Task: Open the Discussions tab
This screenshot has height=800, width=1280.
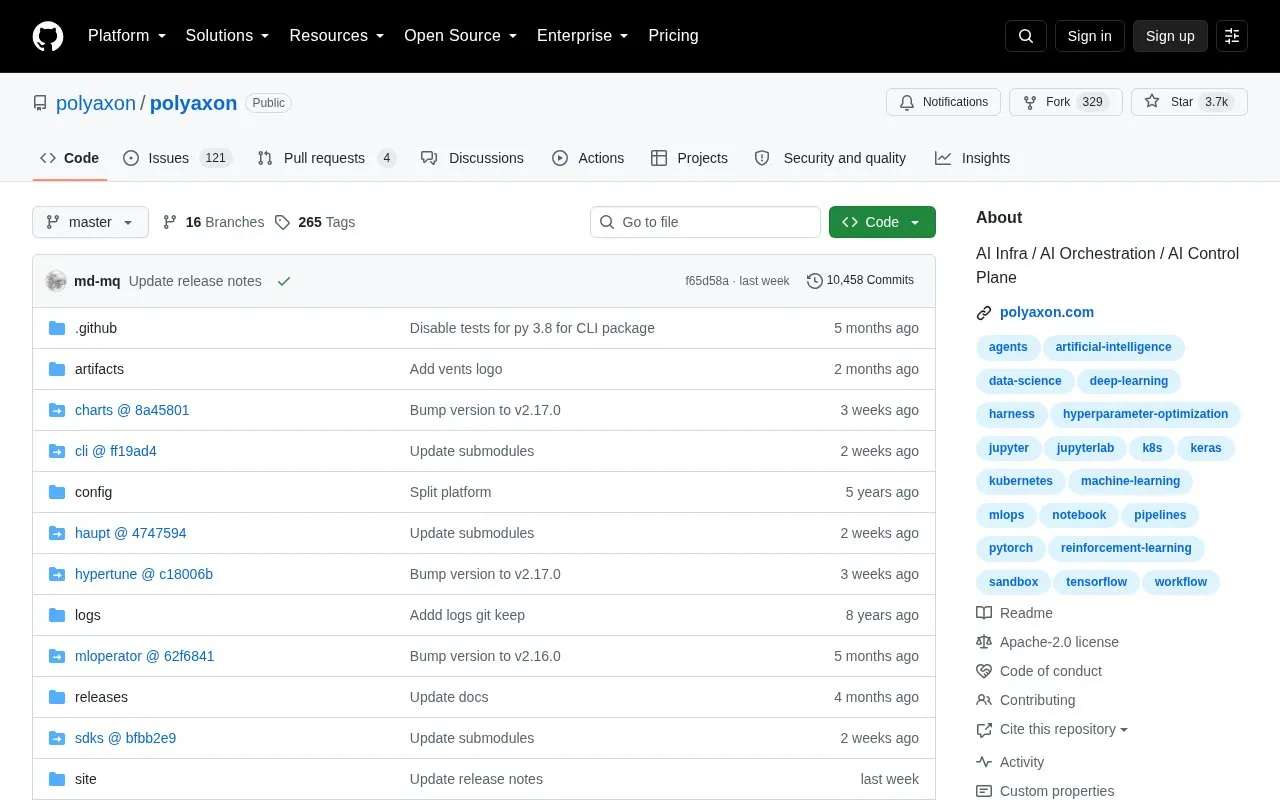Action: (472, 158)
